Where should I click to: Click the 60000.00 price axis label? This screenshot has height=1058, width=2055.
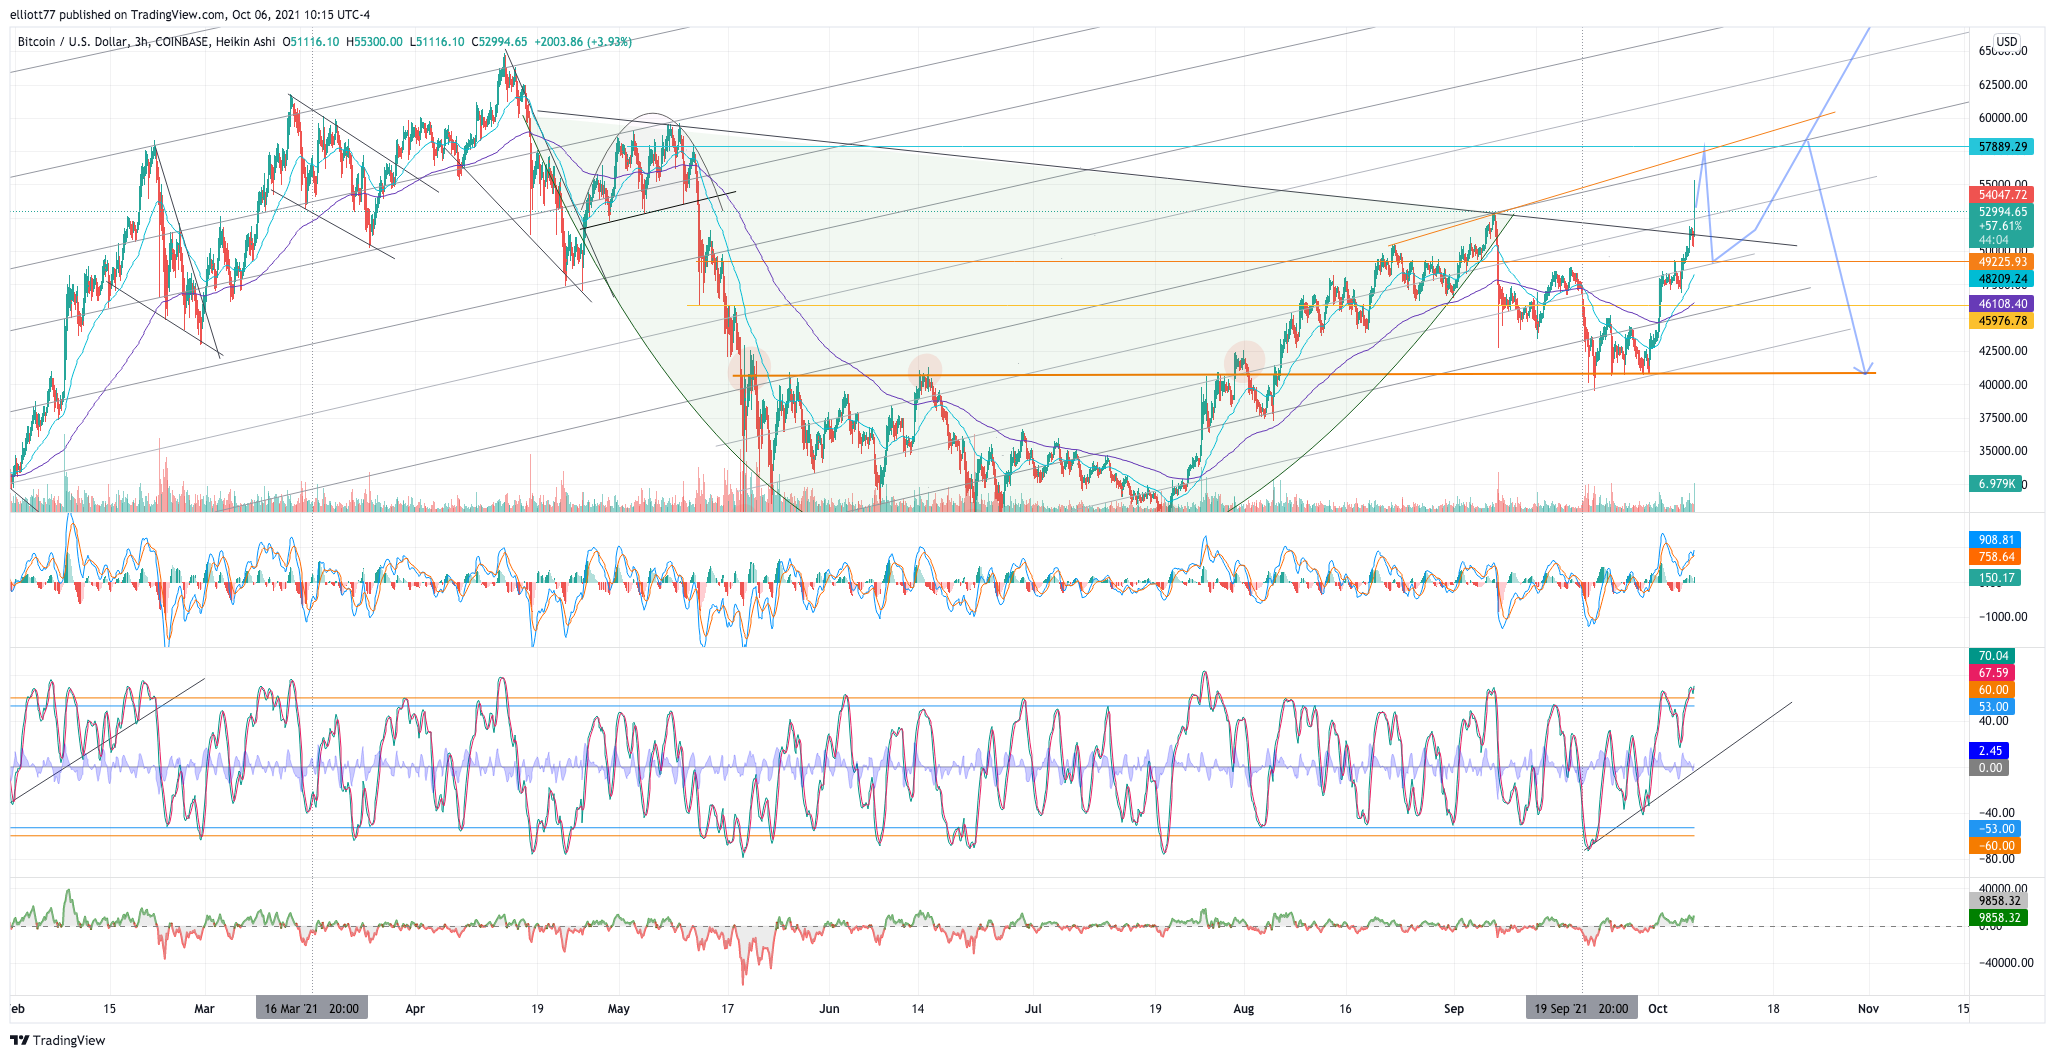point(2002,118)
